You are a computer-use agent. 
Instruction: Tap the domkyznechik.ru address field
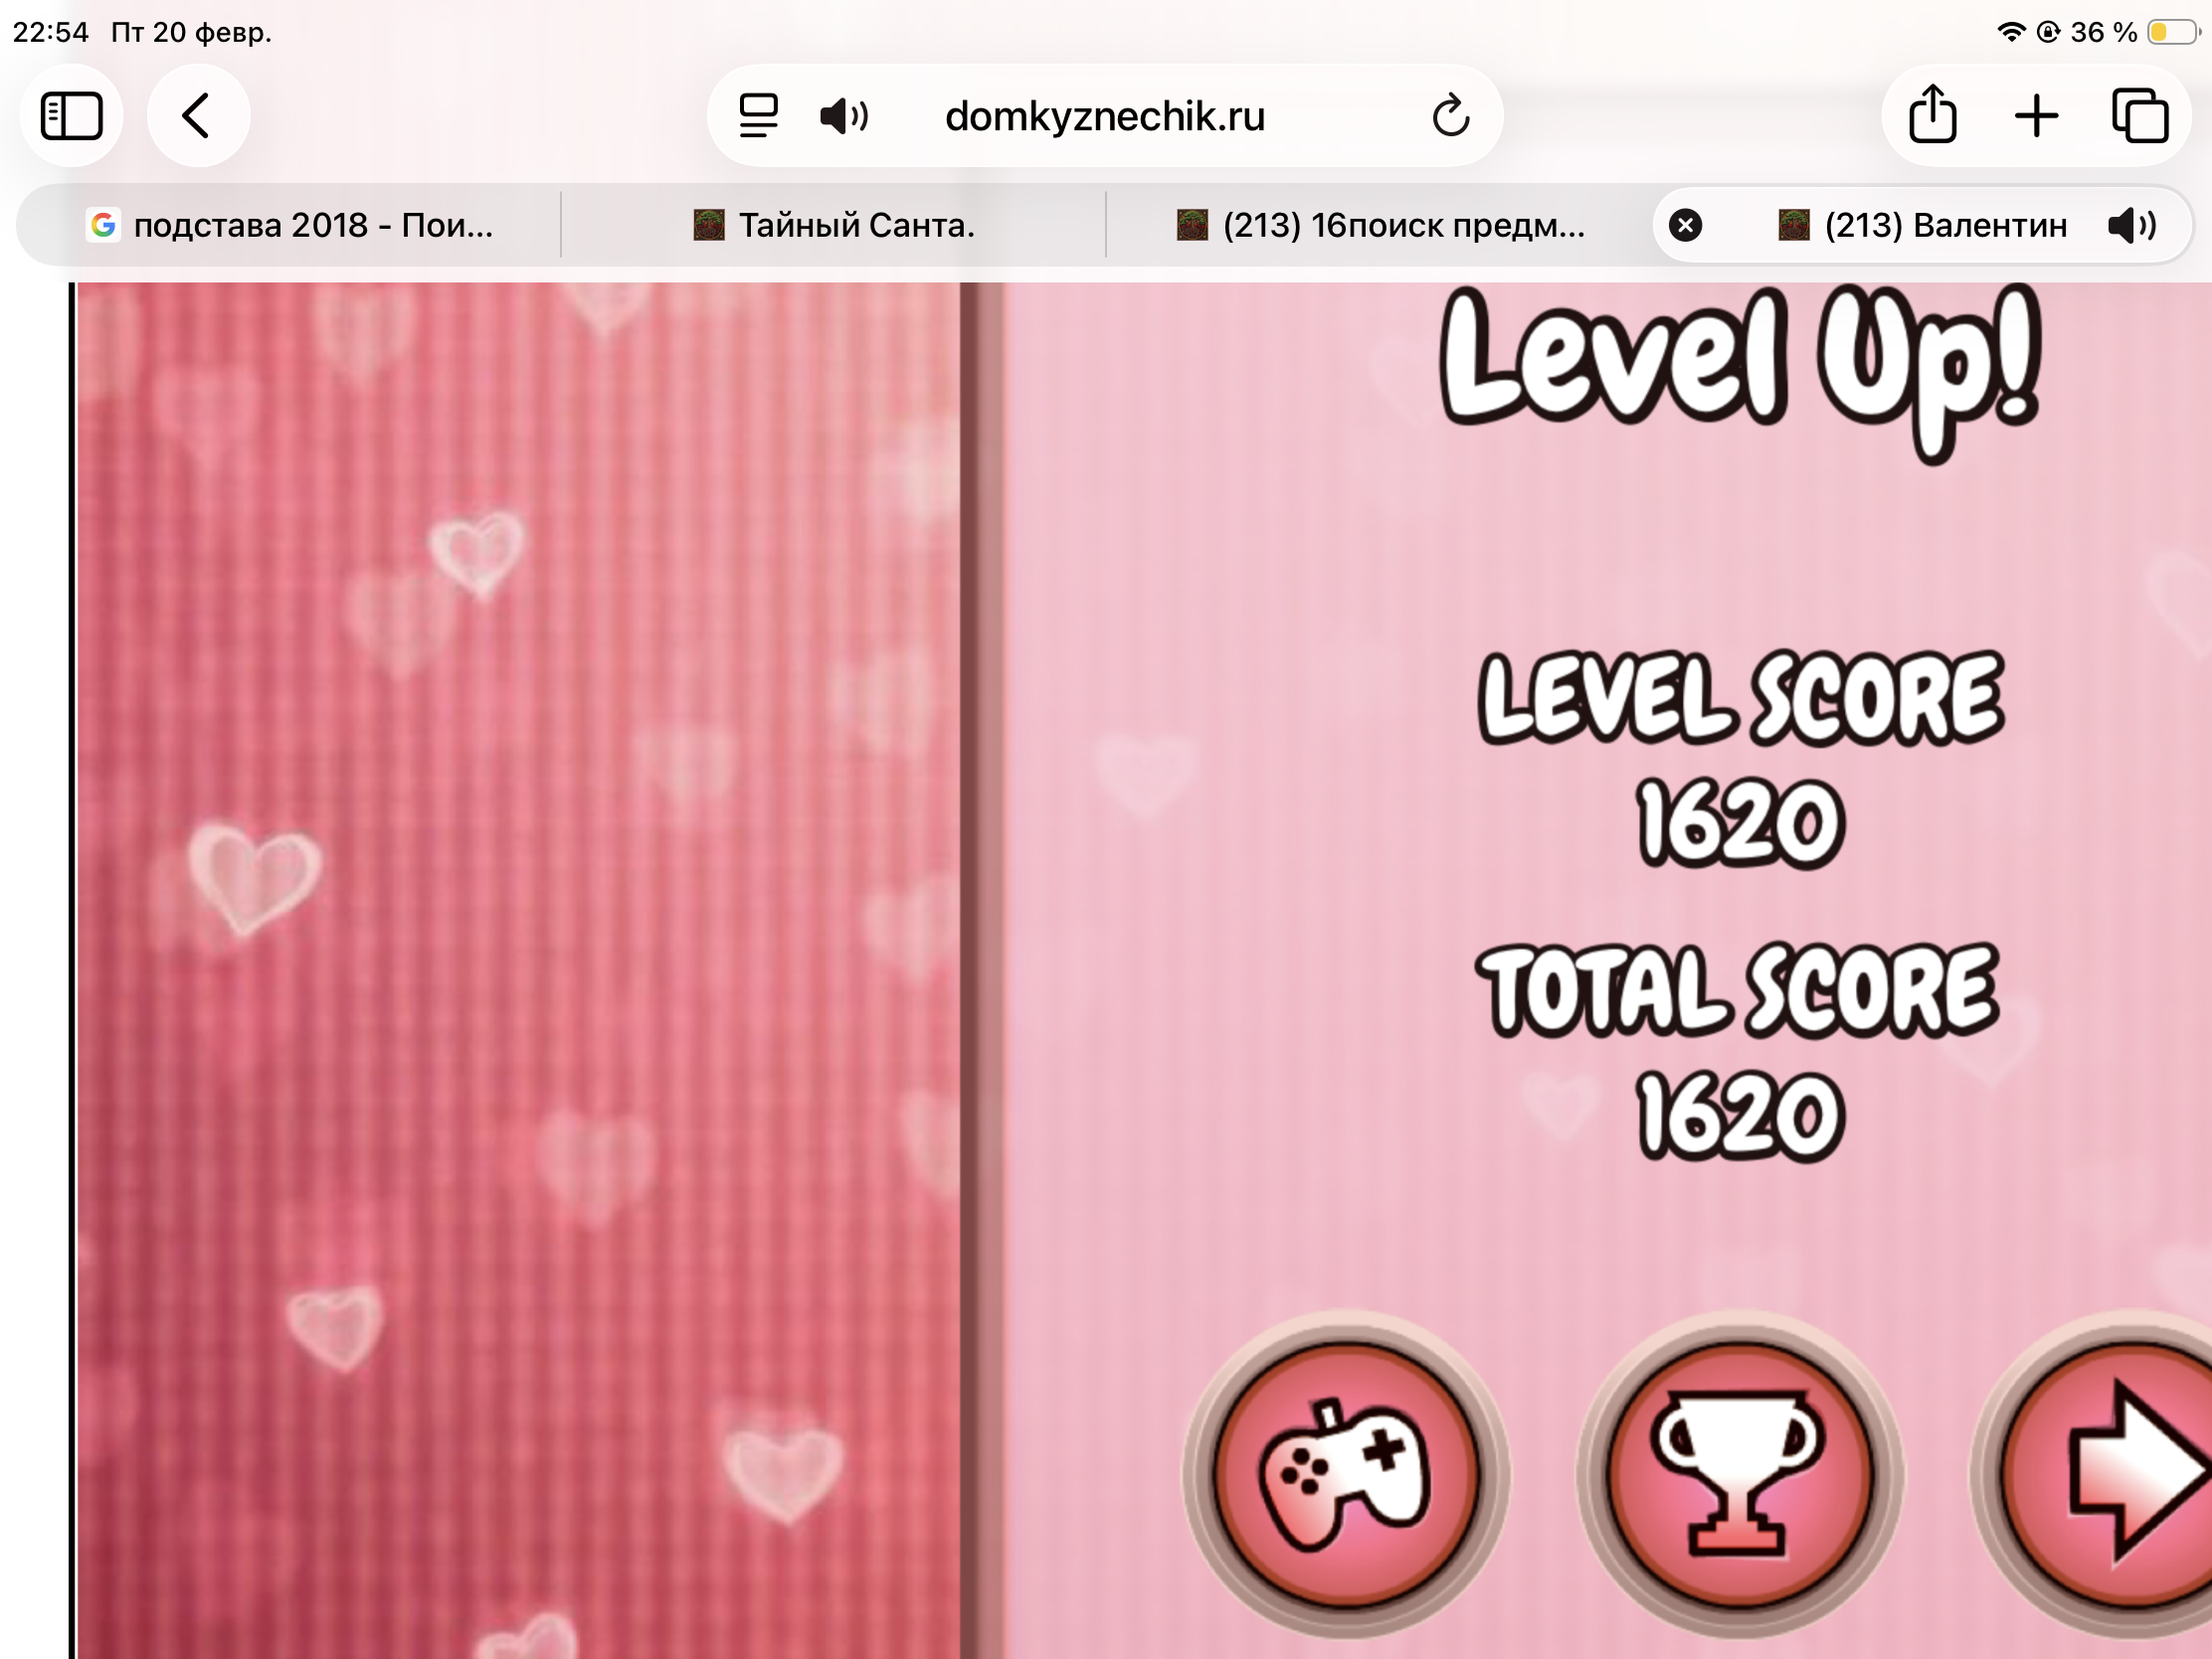pos(1104,116)
